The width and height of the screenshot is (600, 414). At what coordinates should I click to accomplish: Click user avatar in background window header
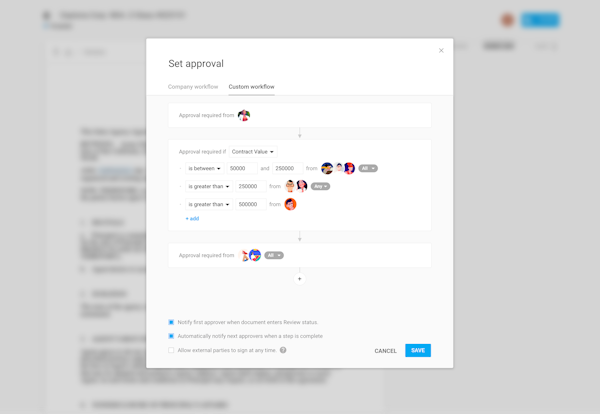click(507, 20)
